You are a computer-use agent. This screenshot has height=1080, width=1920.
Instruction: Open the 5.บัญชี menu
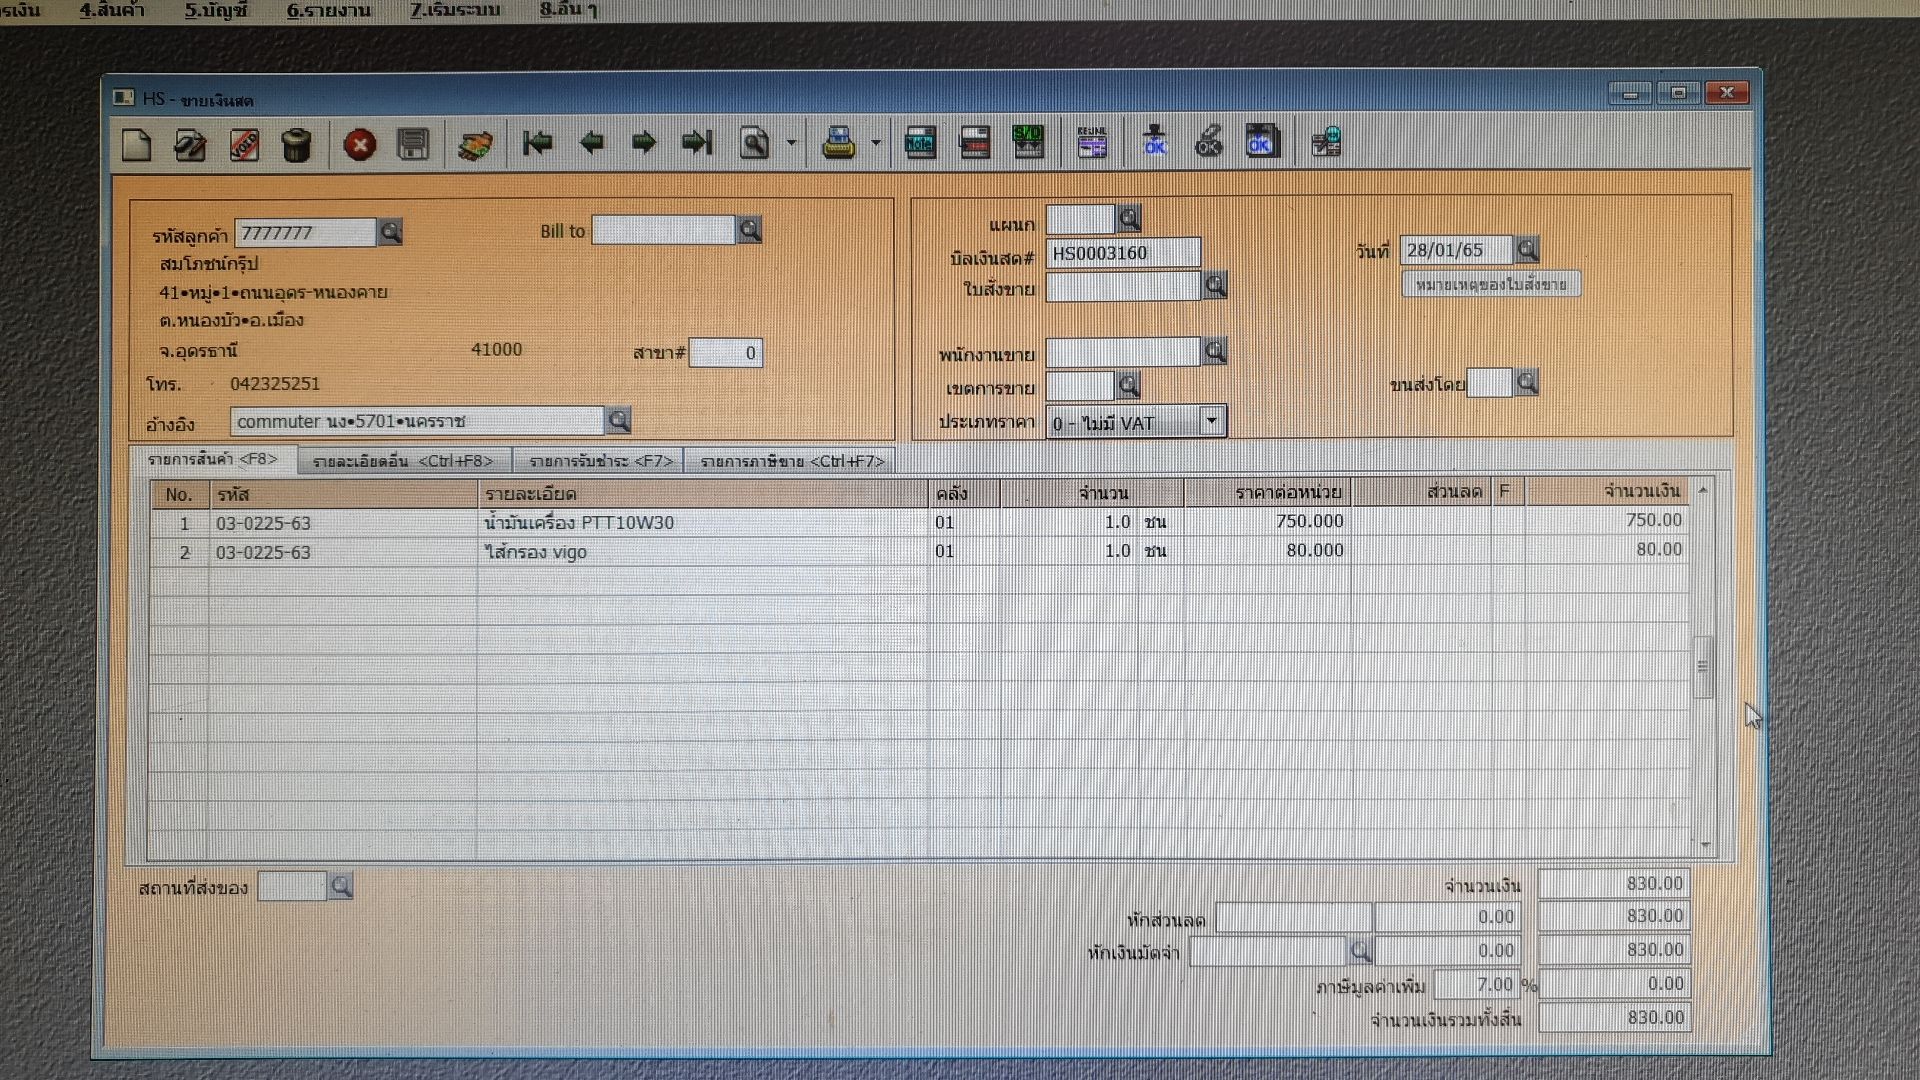(216, 10)
